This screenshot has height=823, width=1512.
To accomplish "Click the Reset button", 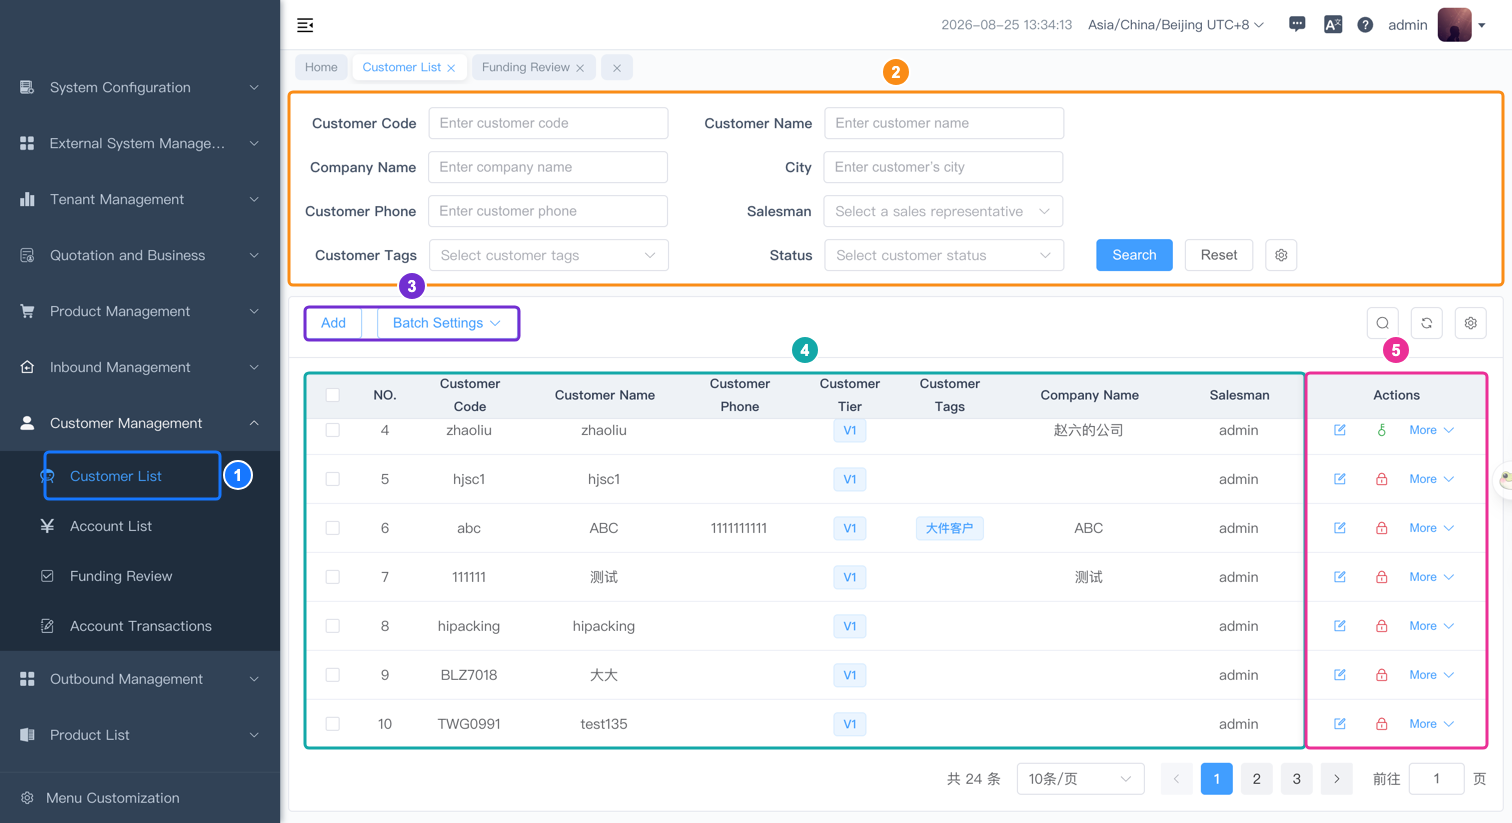I will tap(1219, 255).
